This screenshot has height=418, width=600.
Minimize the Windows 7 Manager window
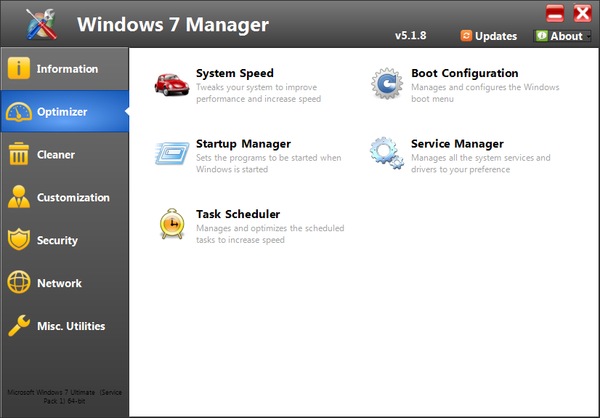point(555,13)
